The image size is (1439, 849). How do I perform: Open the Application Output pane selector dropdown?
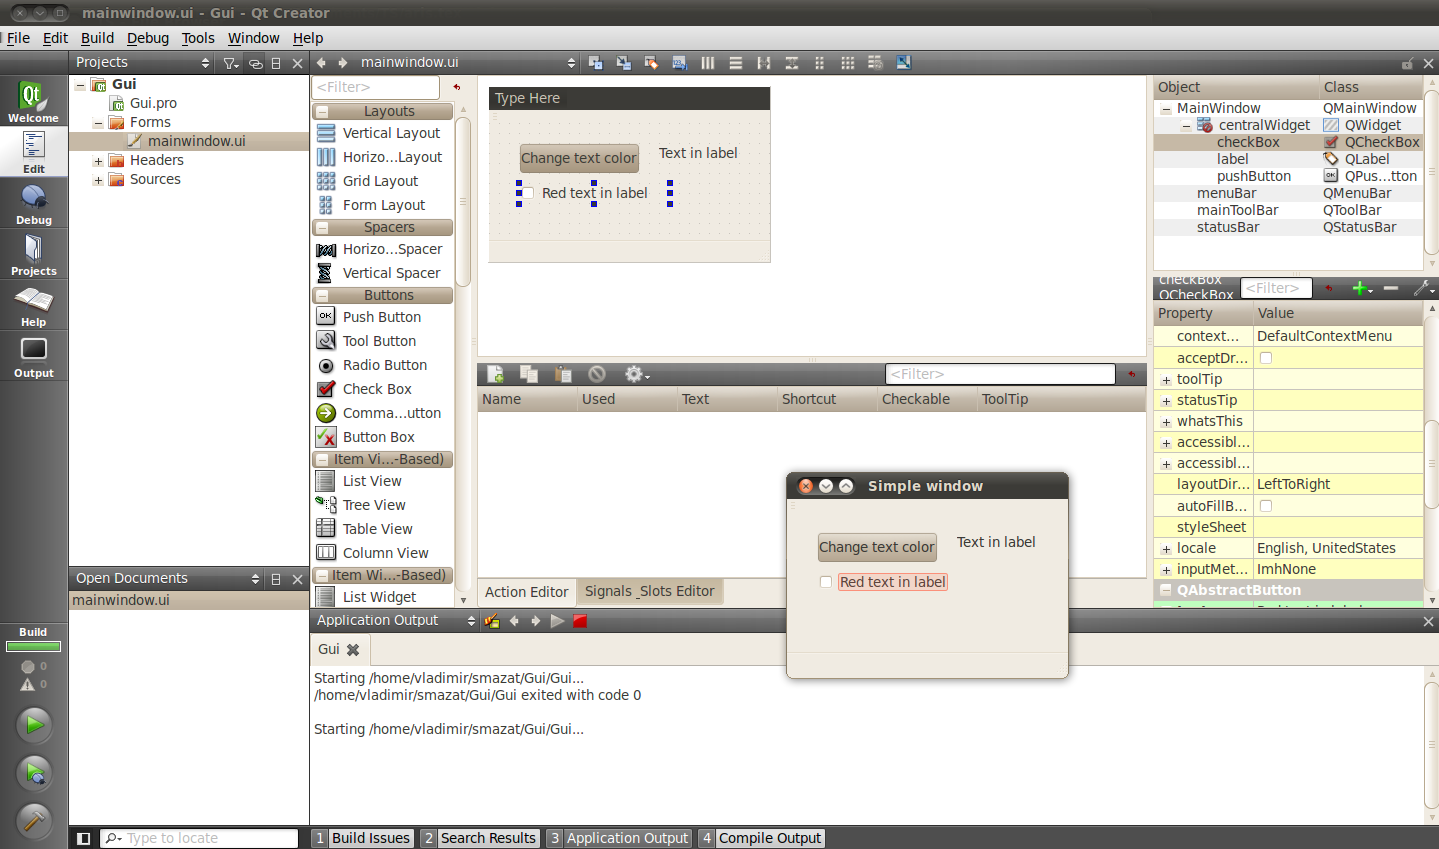pyautogui.click(x=396, y=620)
